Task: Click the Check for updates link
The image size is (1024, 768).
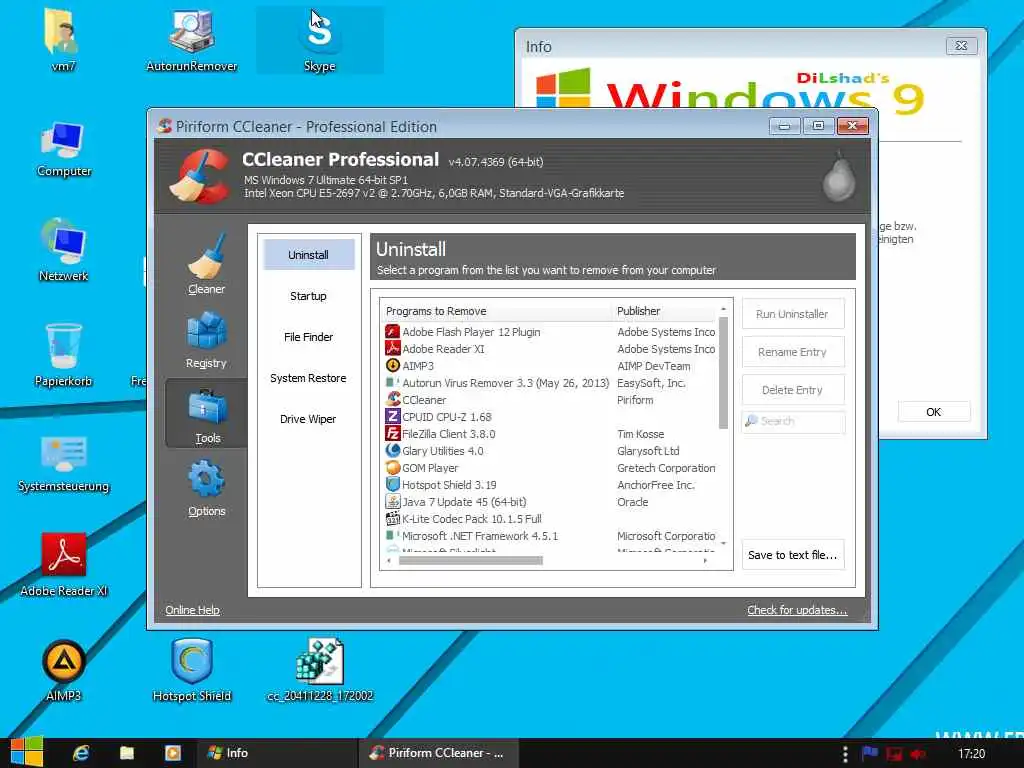Action: coord(797,610)
